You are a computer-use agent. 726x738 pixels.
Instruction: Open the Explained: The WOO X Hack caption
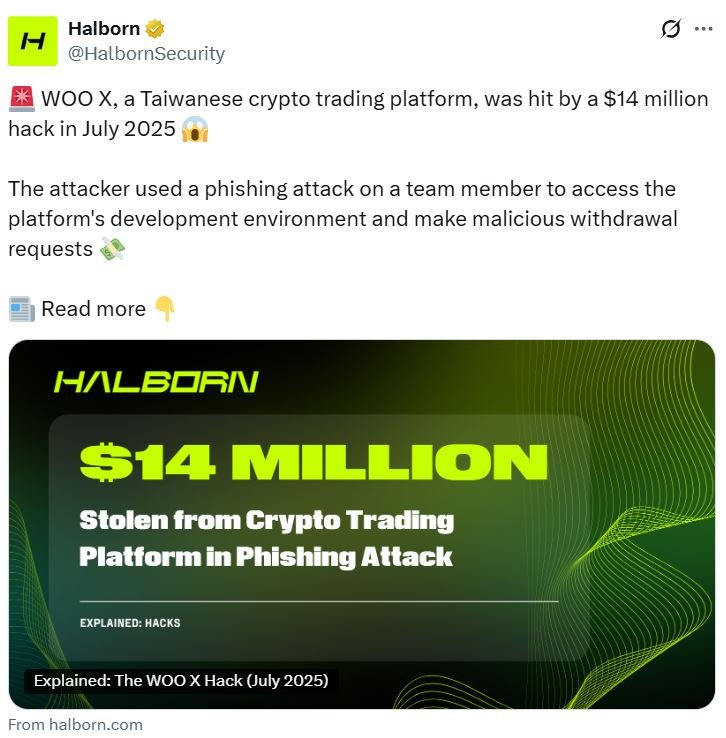[181, 681]
